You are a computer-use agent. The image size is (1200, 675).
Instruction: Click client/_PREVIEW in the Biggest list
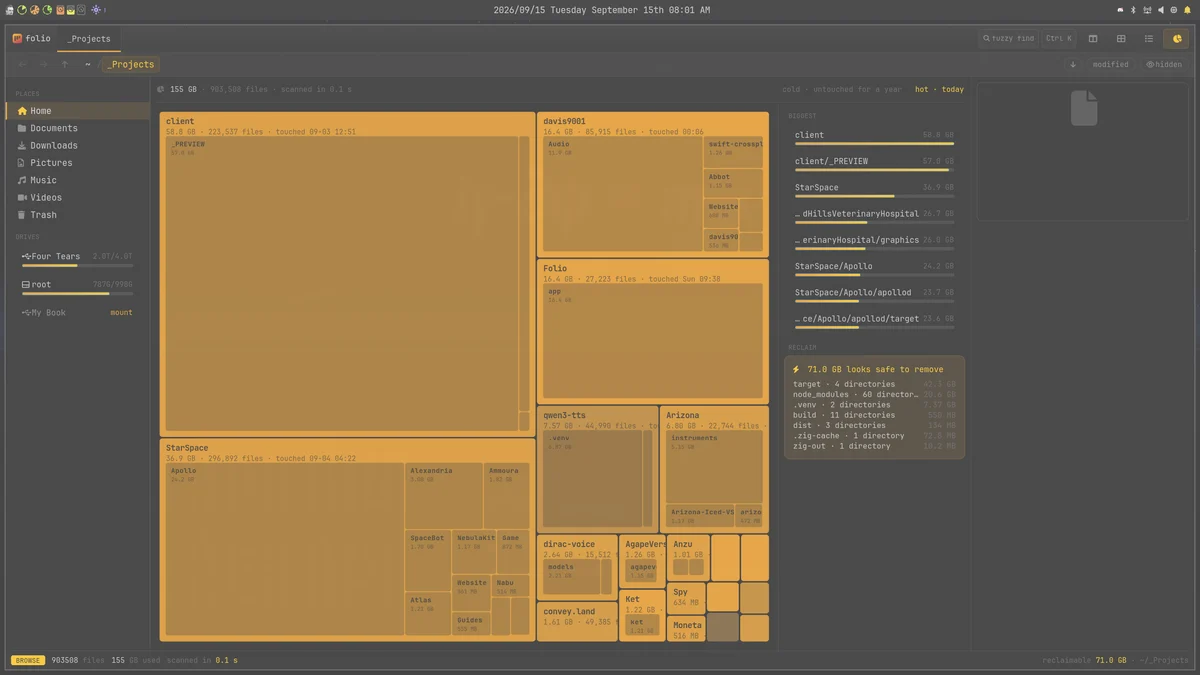[x=874, y=163]
